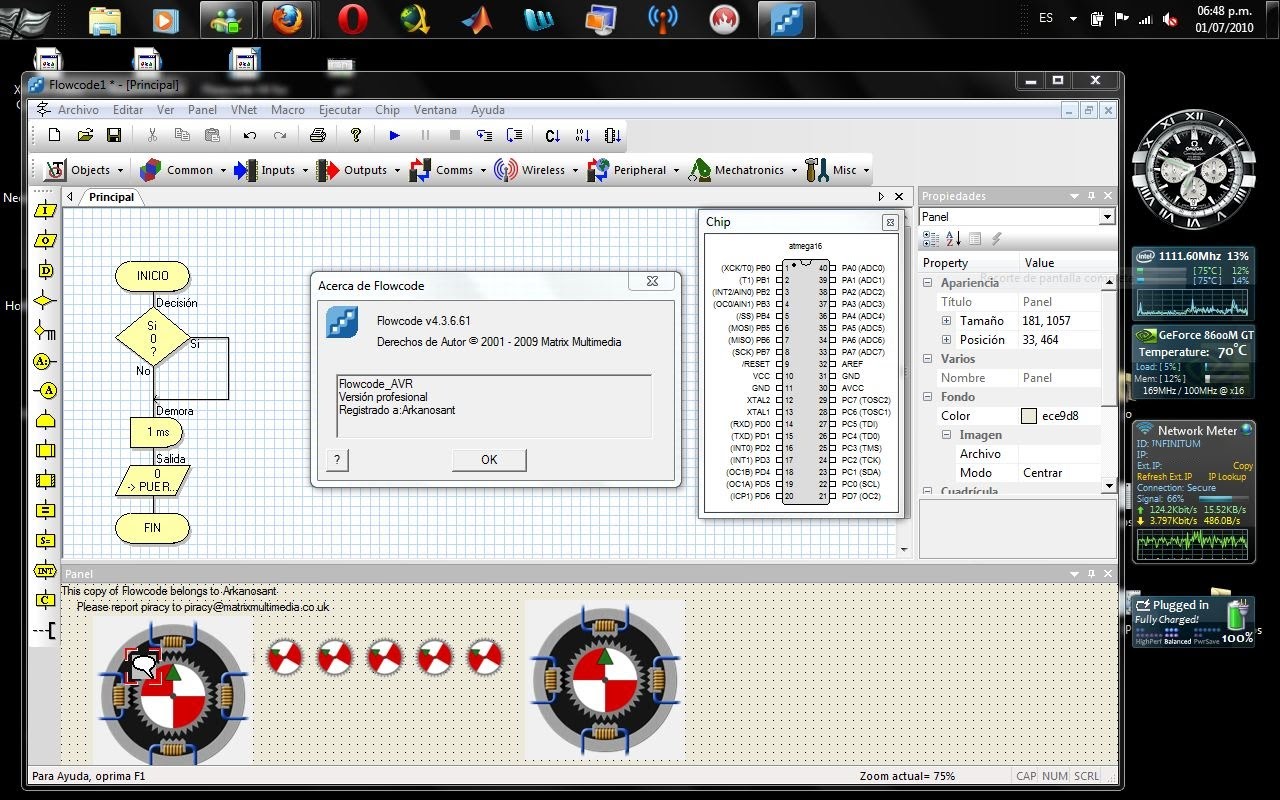Viewport: 1280px width, 800px height.
Task: Collapse the Apariencia property group
Action: (x=927, y=283)
